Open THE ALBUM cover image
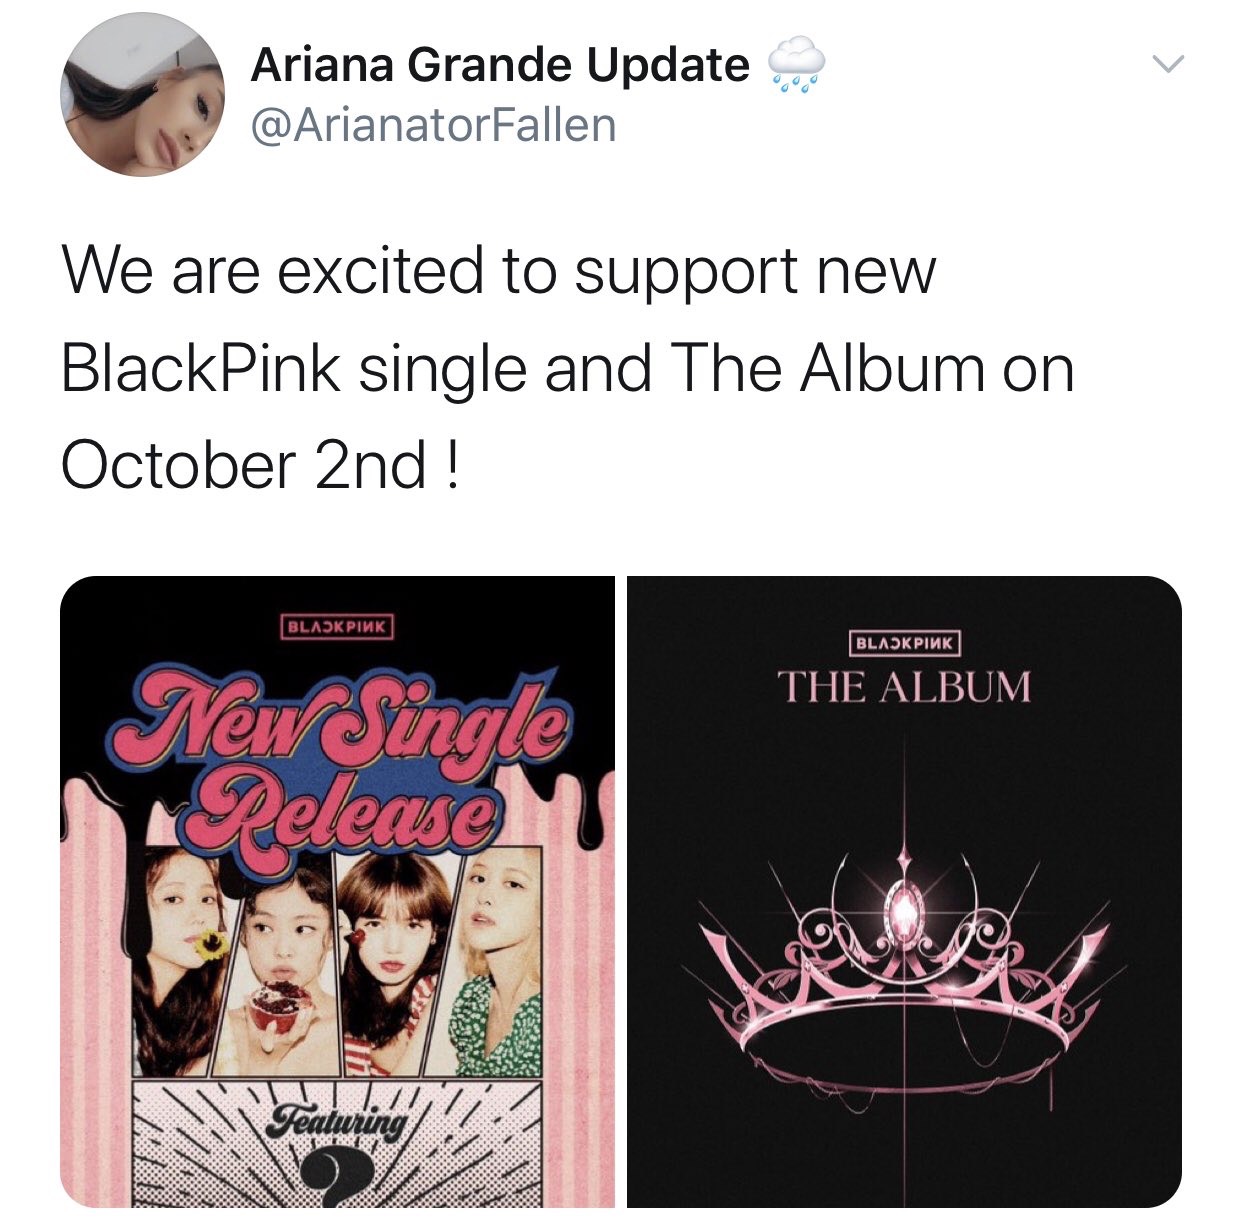 point(904,892)
